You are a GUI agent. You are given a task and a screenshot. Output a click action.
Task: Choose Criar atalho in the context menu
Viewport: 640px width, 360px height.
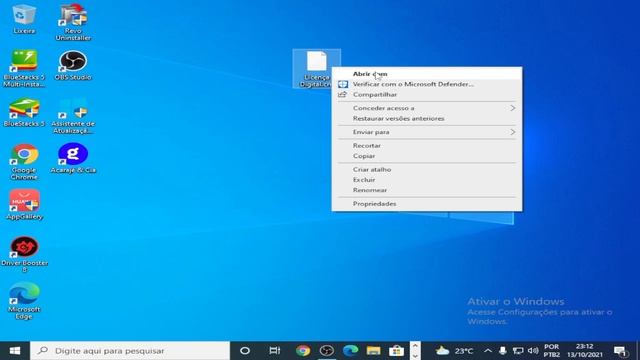tap(427, 169)
